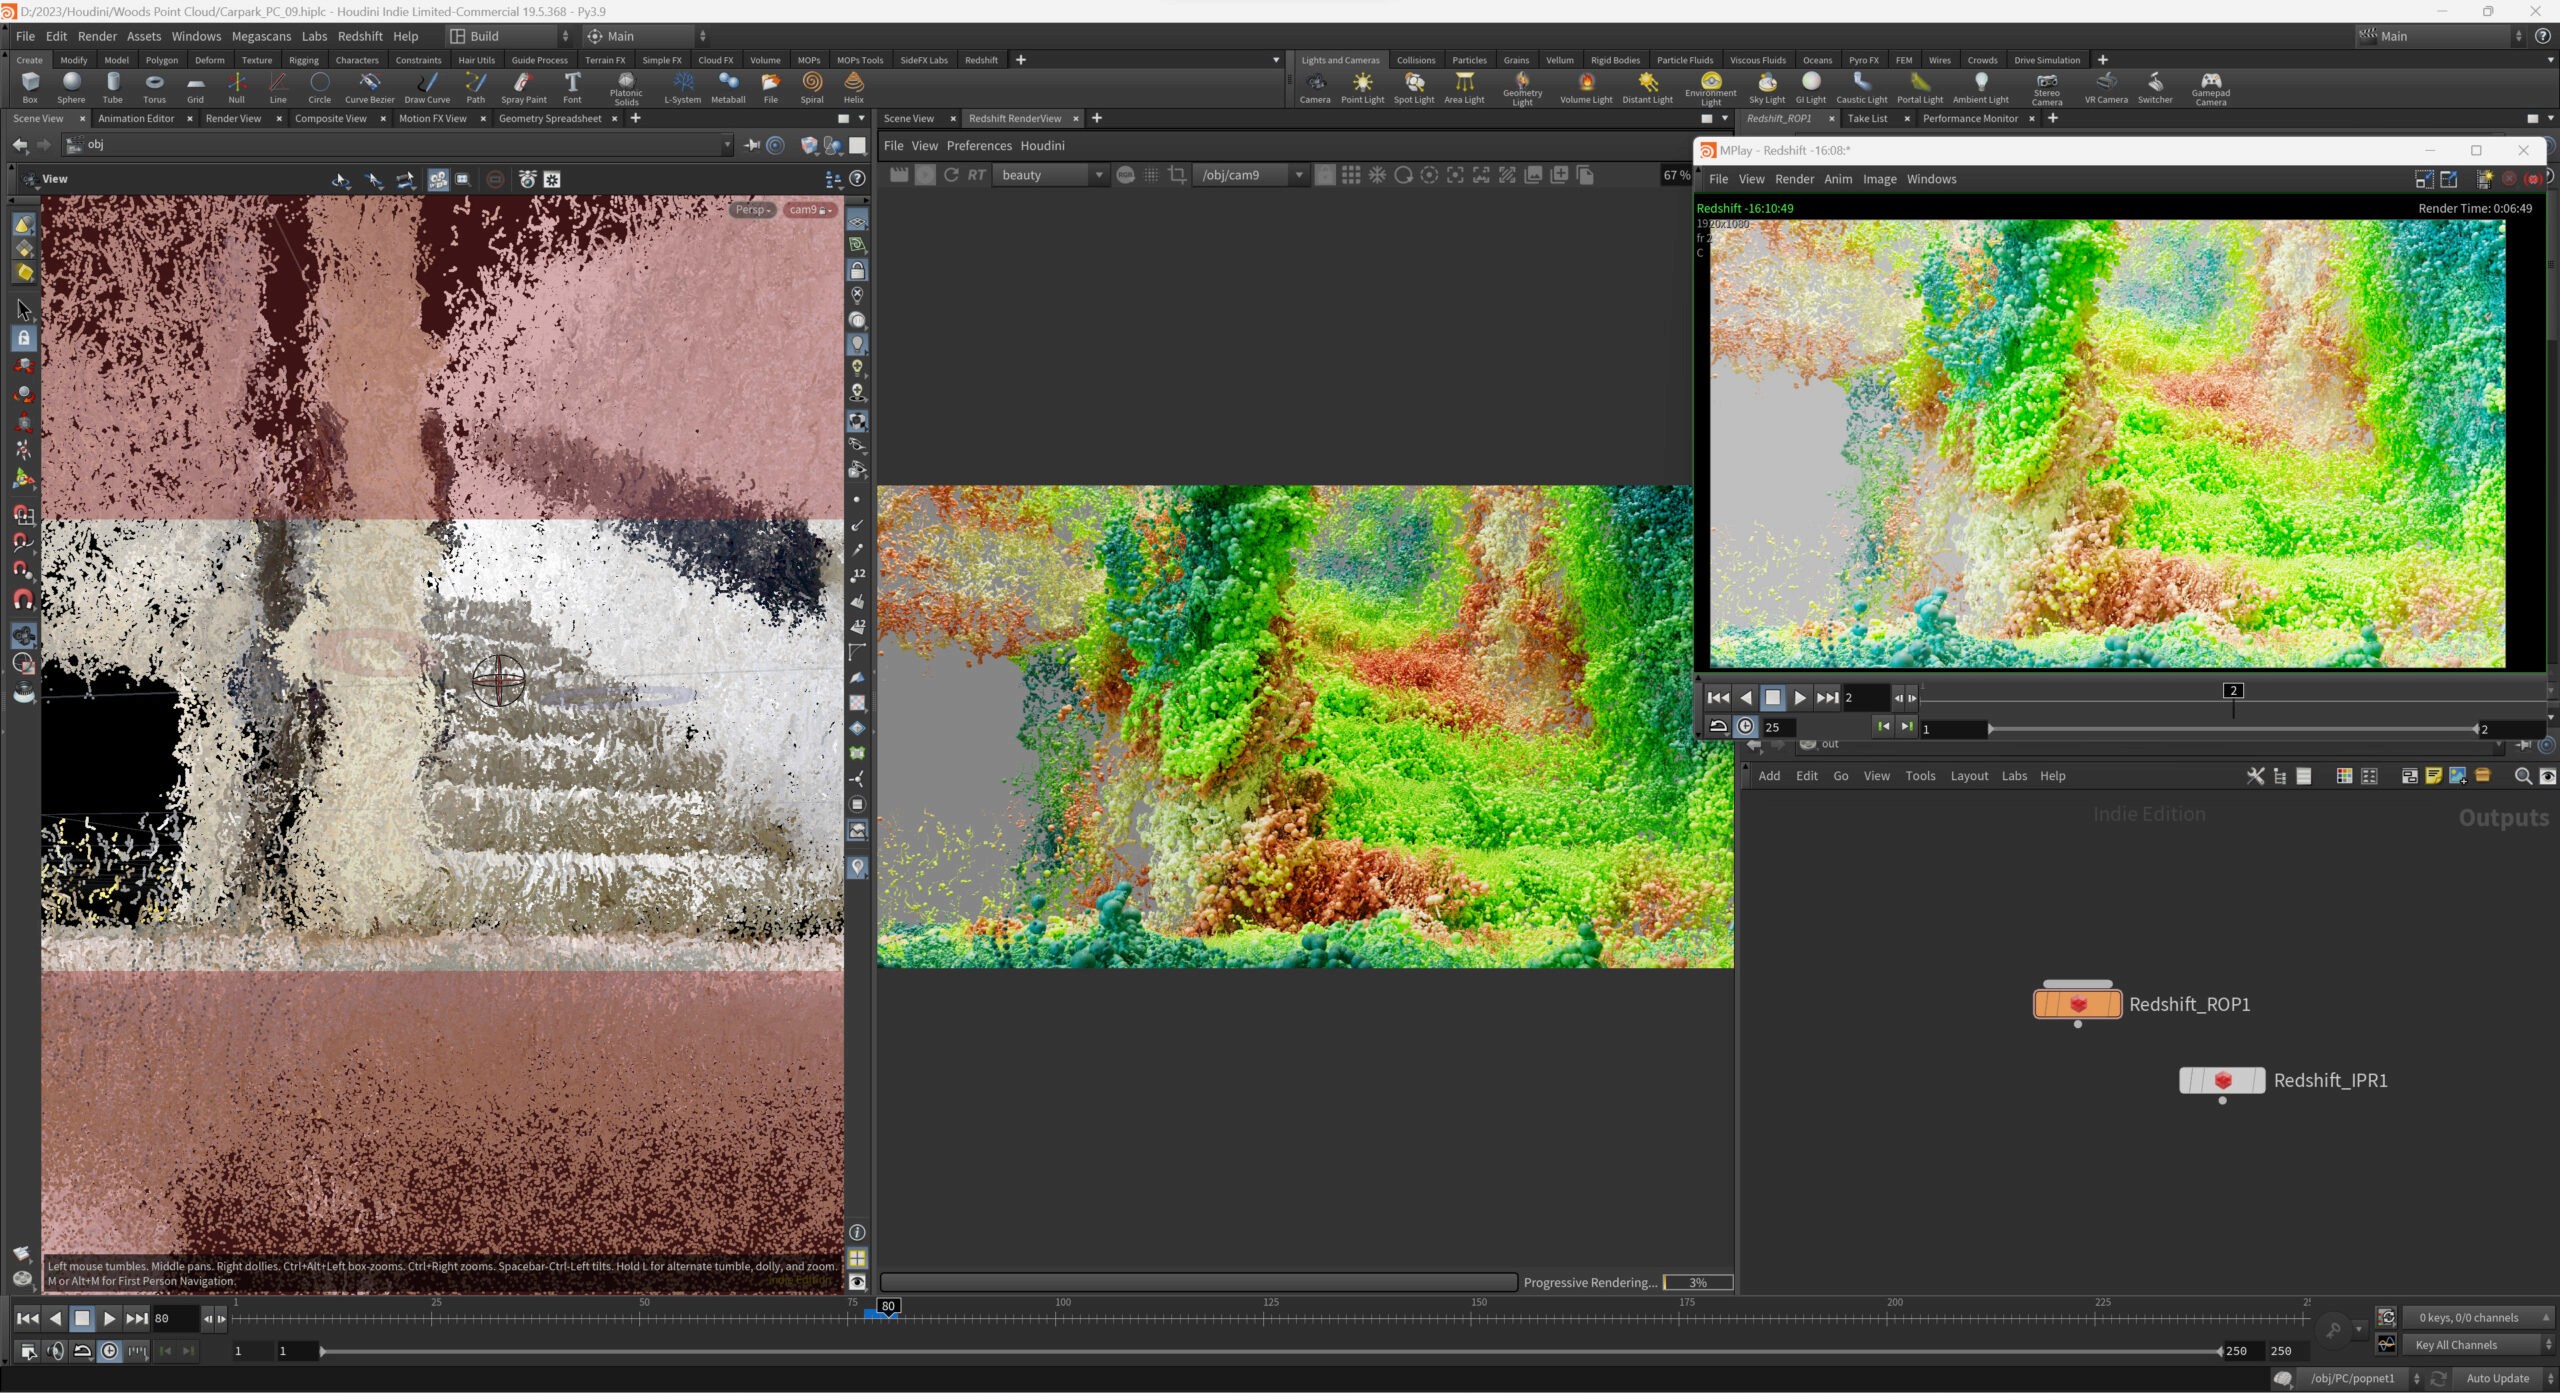Select the Spray Paint tool
The width and height of the screenshot is (2560, 1393).
(523, 87)
